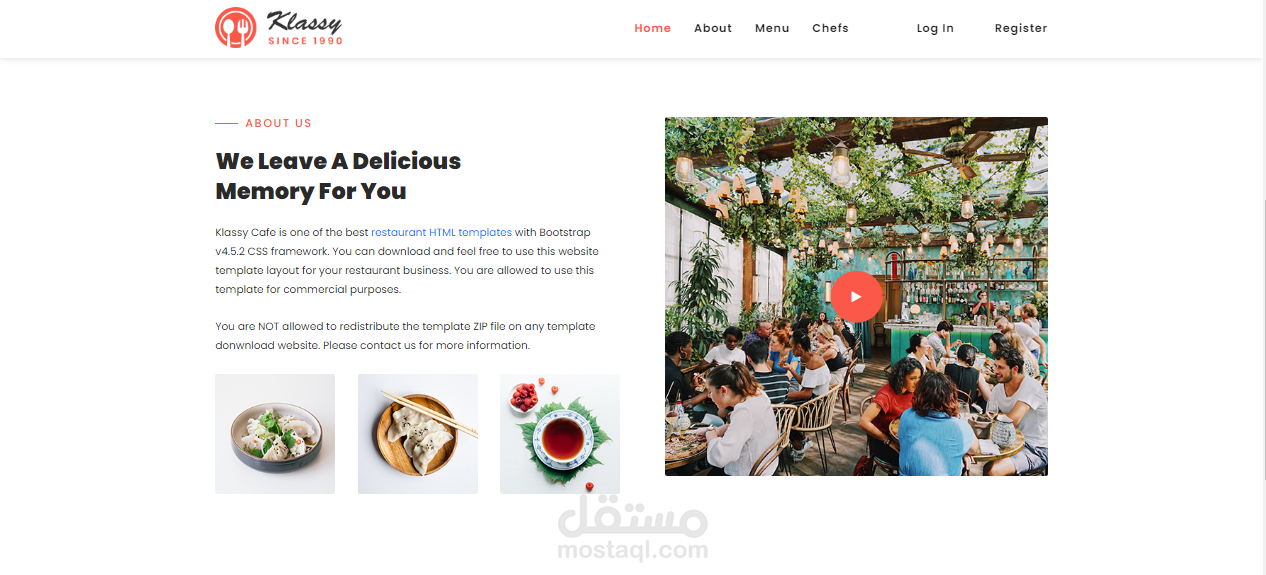Click the ABOUT US section label
The width and height of the screenshot is (1266, 575).
coord(279,123)
